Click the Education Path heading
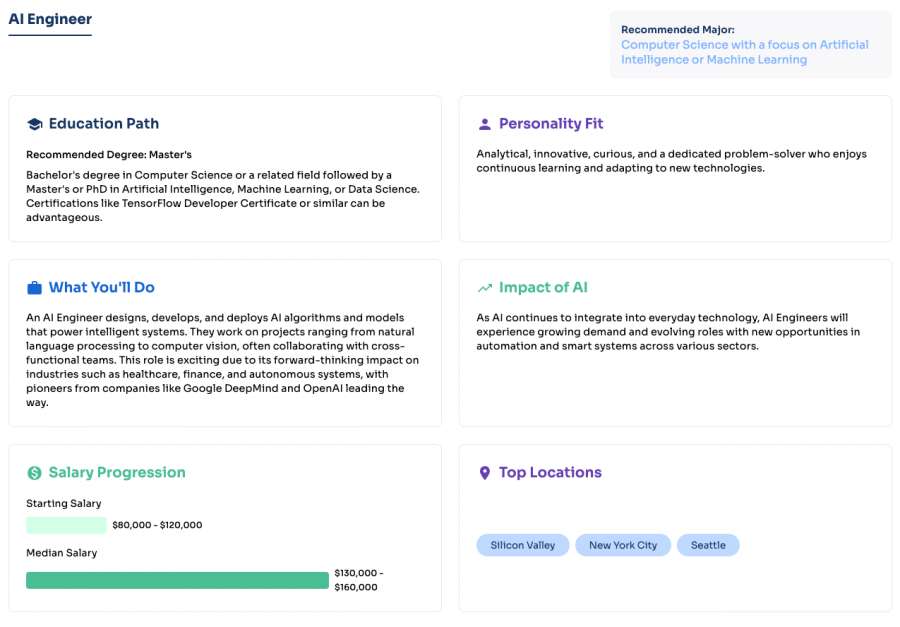 [104, 124]
